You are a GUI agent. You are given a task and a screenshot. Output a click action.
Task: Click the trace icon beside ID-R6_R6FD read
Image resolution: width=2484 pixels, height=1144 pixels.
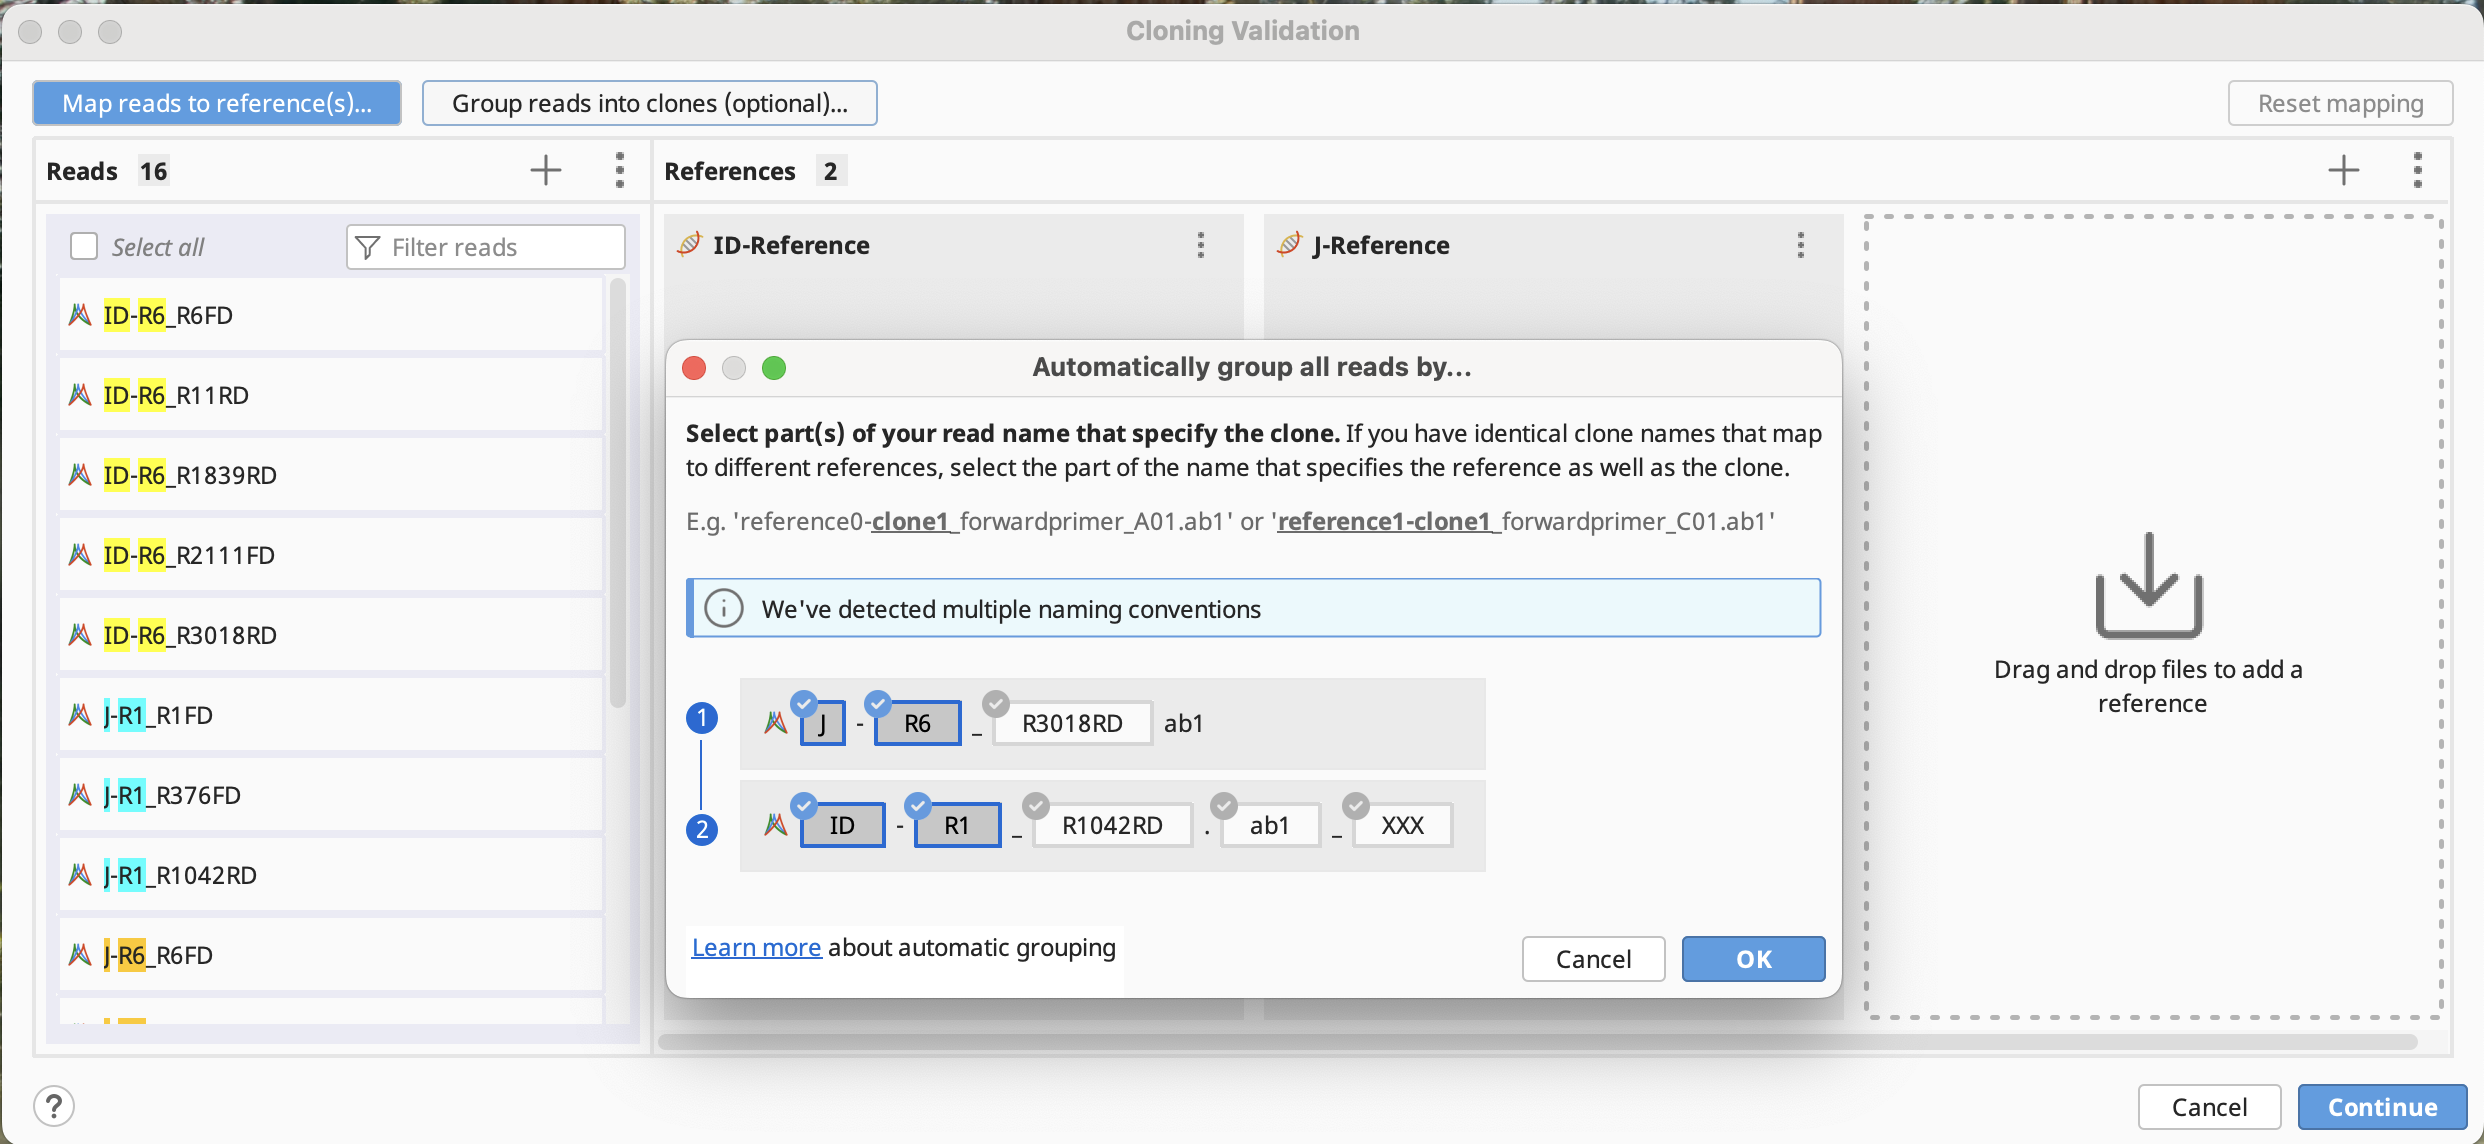coord(80,315)
